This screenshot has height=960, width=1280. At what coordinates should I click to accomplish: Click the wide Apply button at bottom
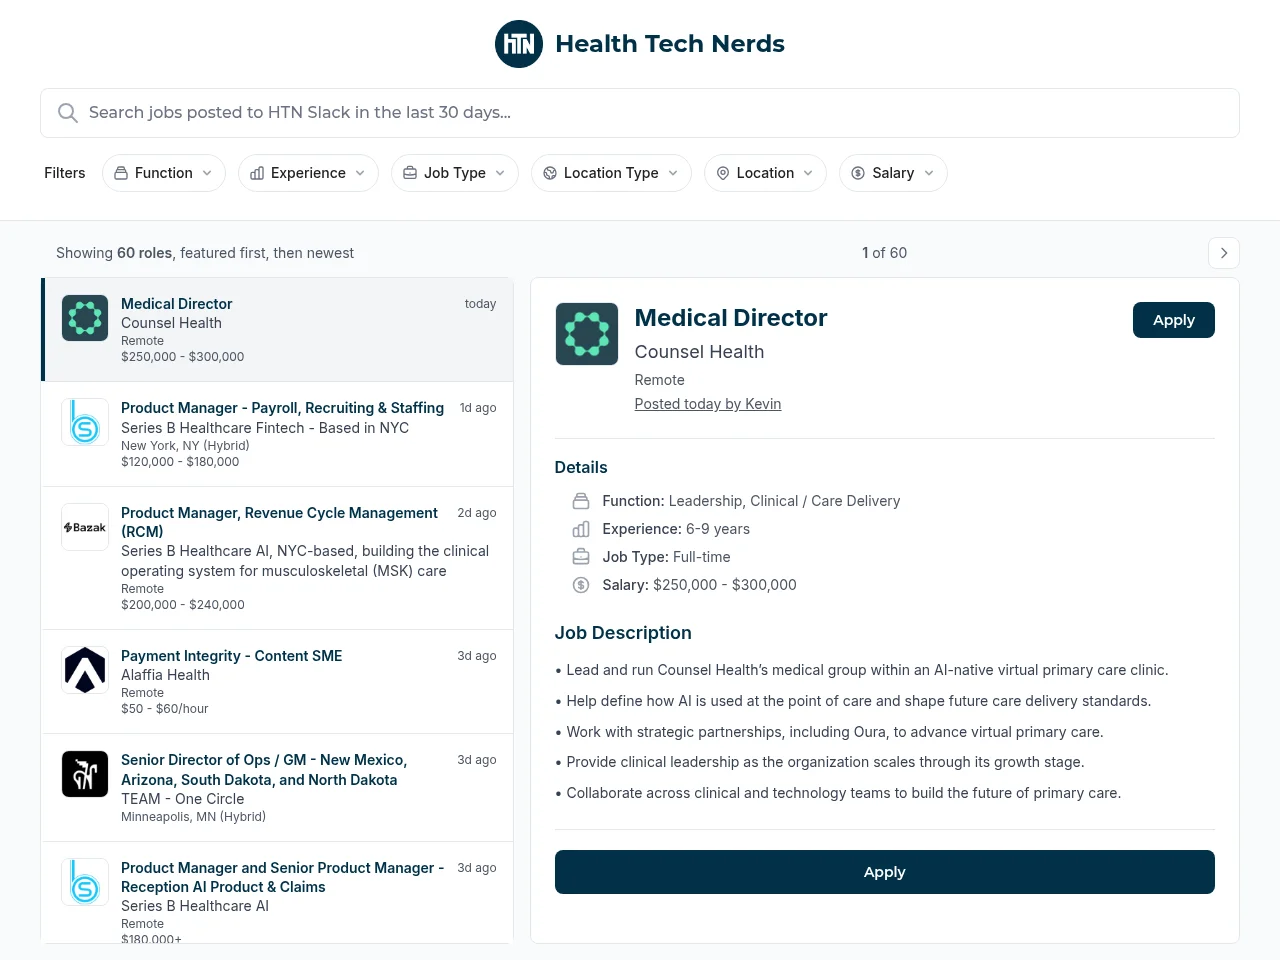click(x=885, y=872)
